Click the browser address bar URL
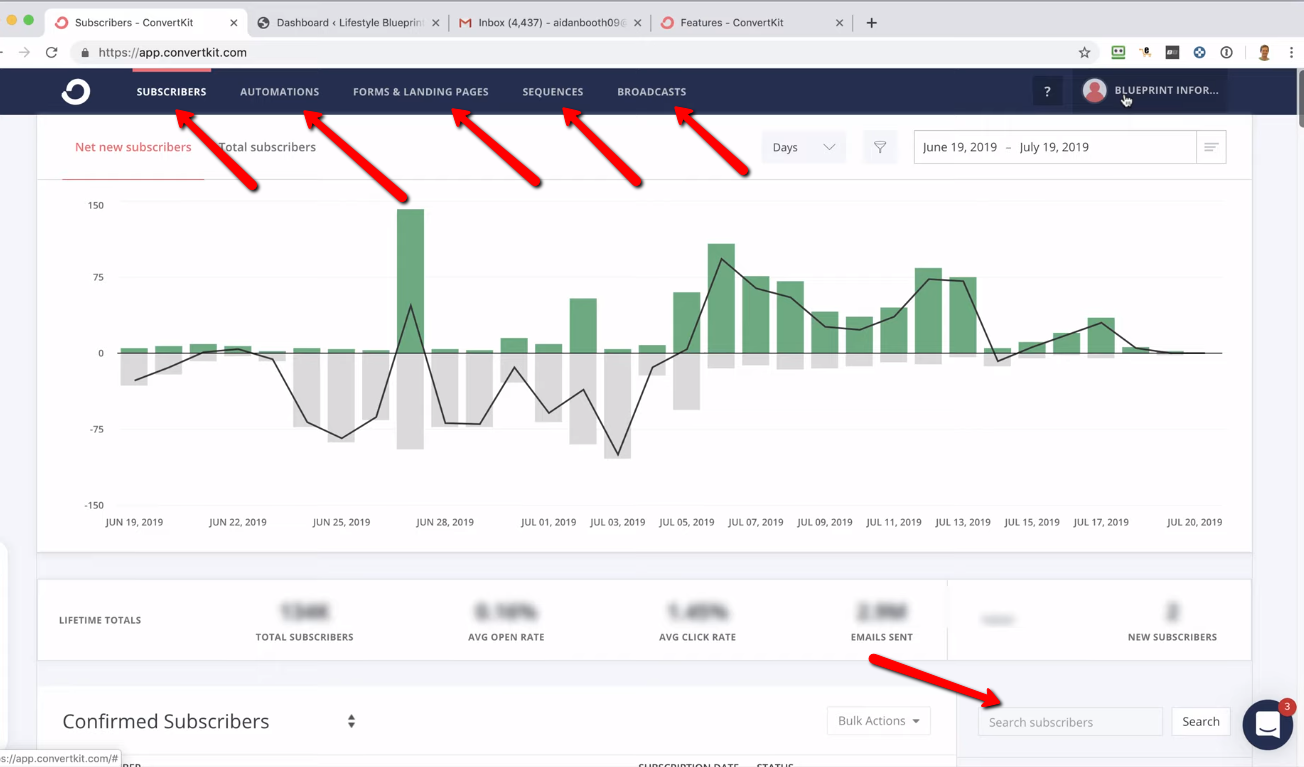The height and width of the screenshot is (767, 1304). (173, 53)
